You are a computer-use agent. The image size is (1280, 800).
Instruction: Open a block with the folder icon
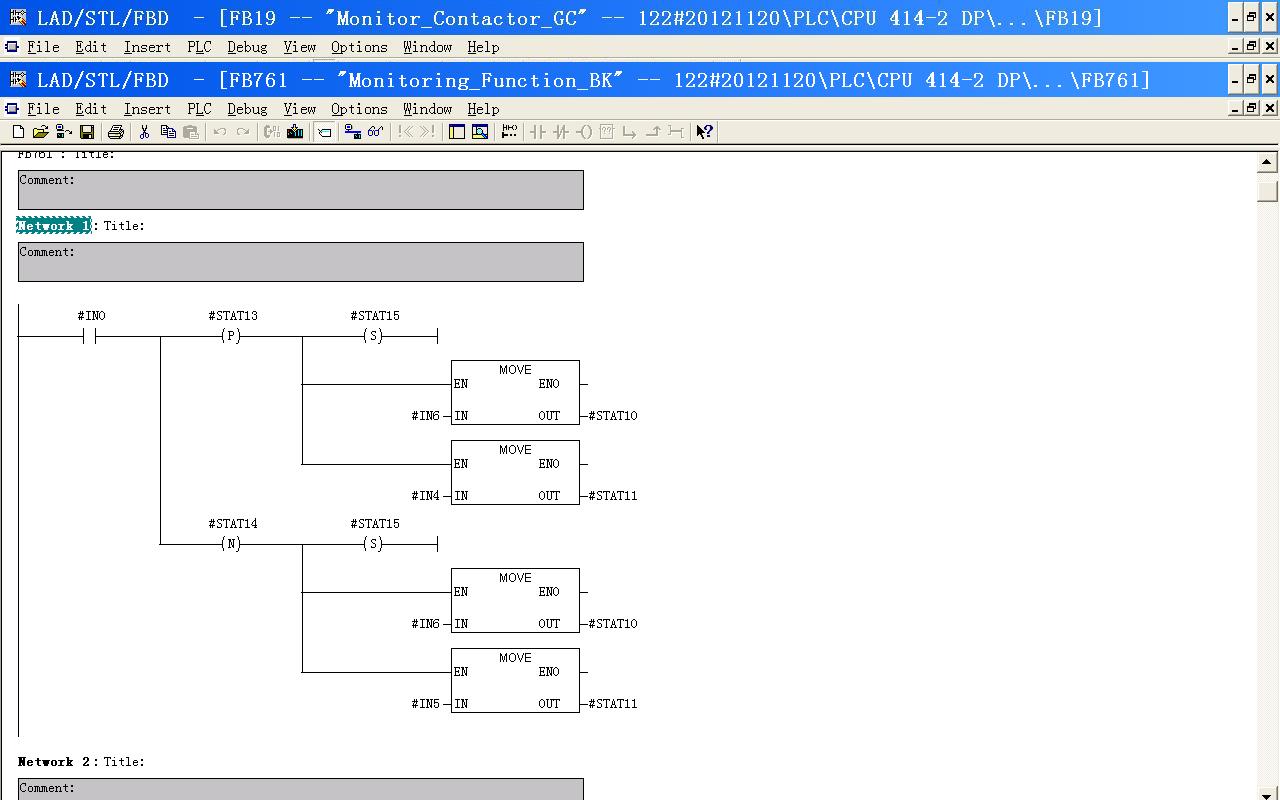pyautogui.click(x=40, y=132)
